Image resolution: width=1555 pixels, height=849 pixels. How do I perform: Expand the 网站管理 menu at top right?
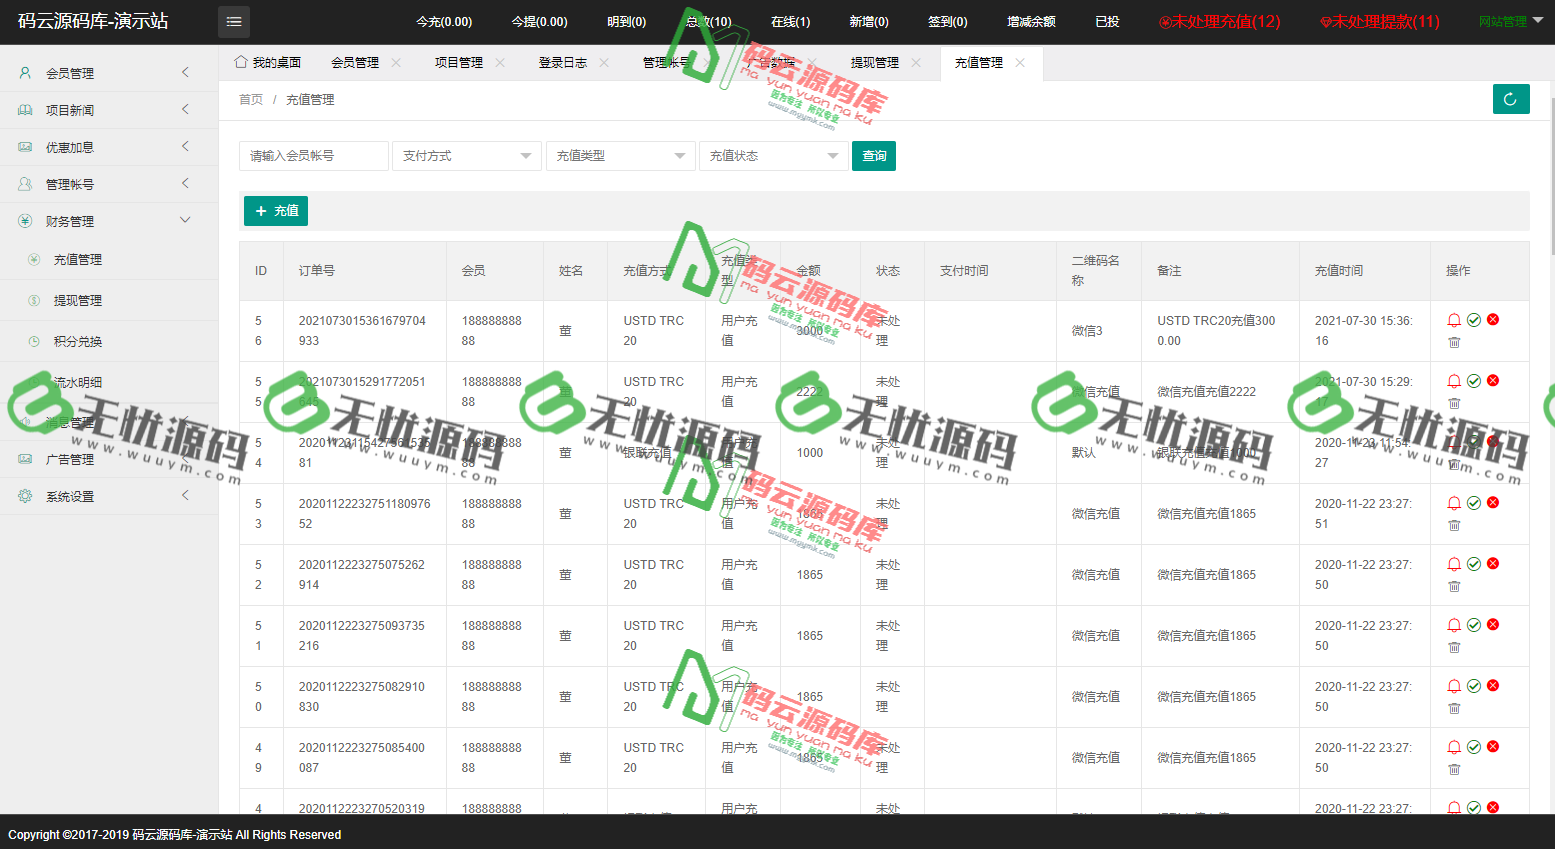click(x=1502, y=21)
